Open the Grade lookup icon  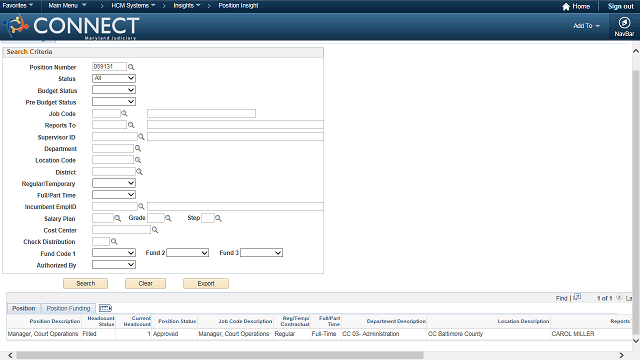(x=168, y=218)
